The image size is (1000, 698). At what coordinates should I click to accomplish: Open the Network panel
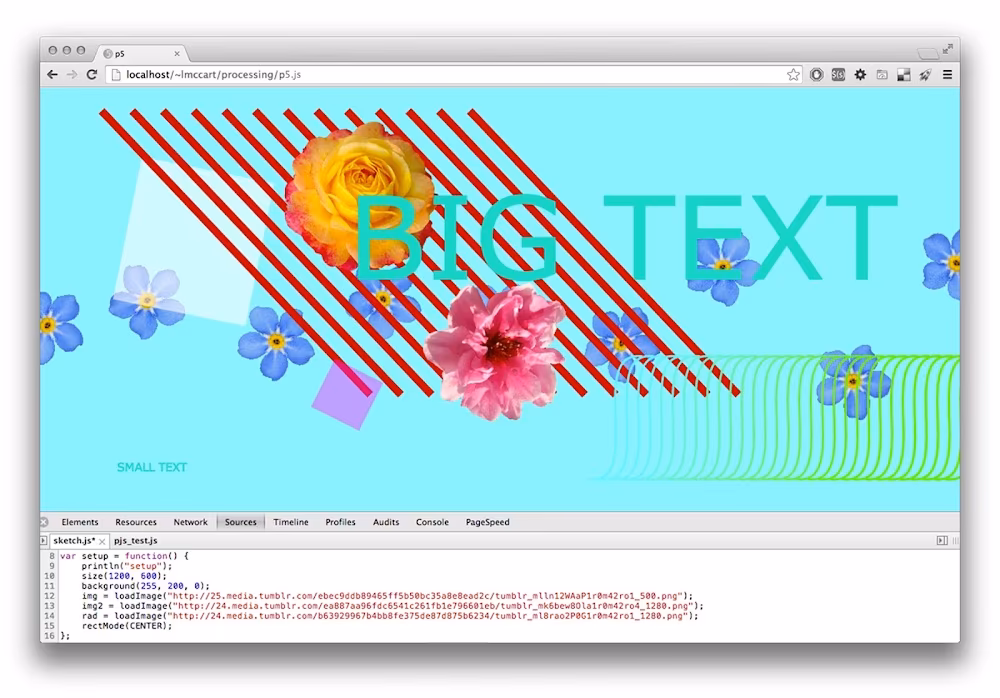(190, 522)
